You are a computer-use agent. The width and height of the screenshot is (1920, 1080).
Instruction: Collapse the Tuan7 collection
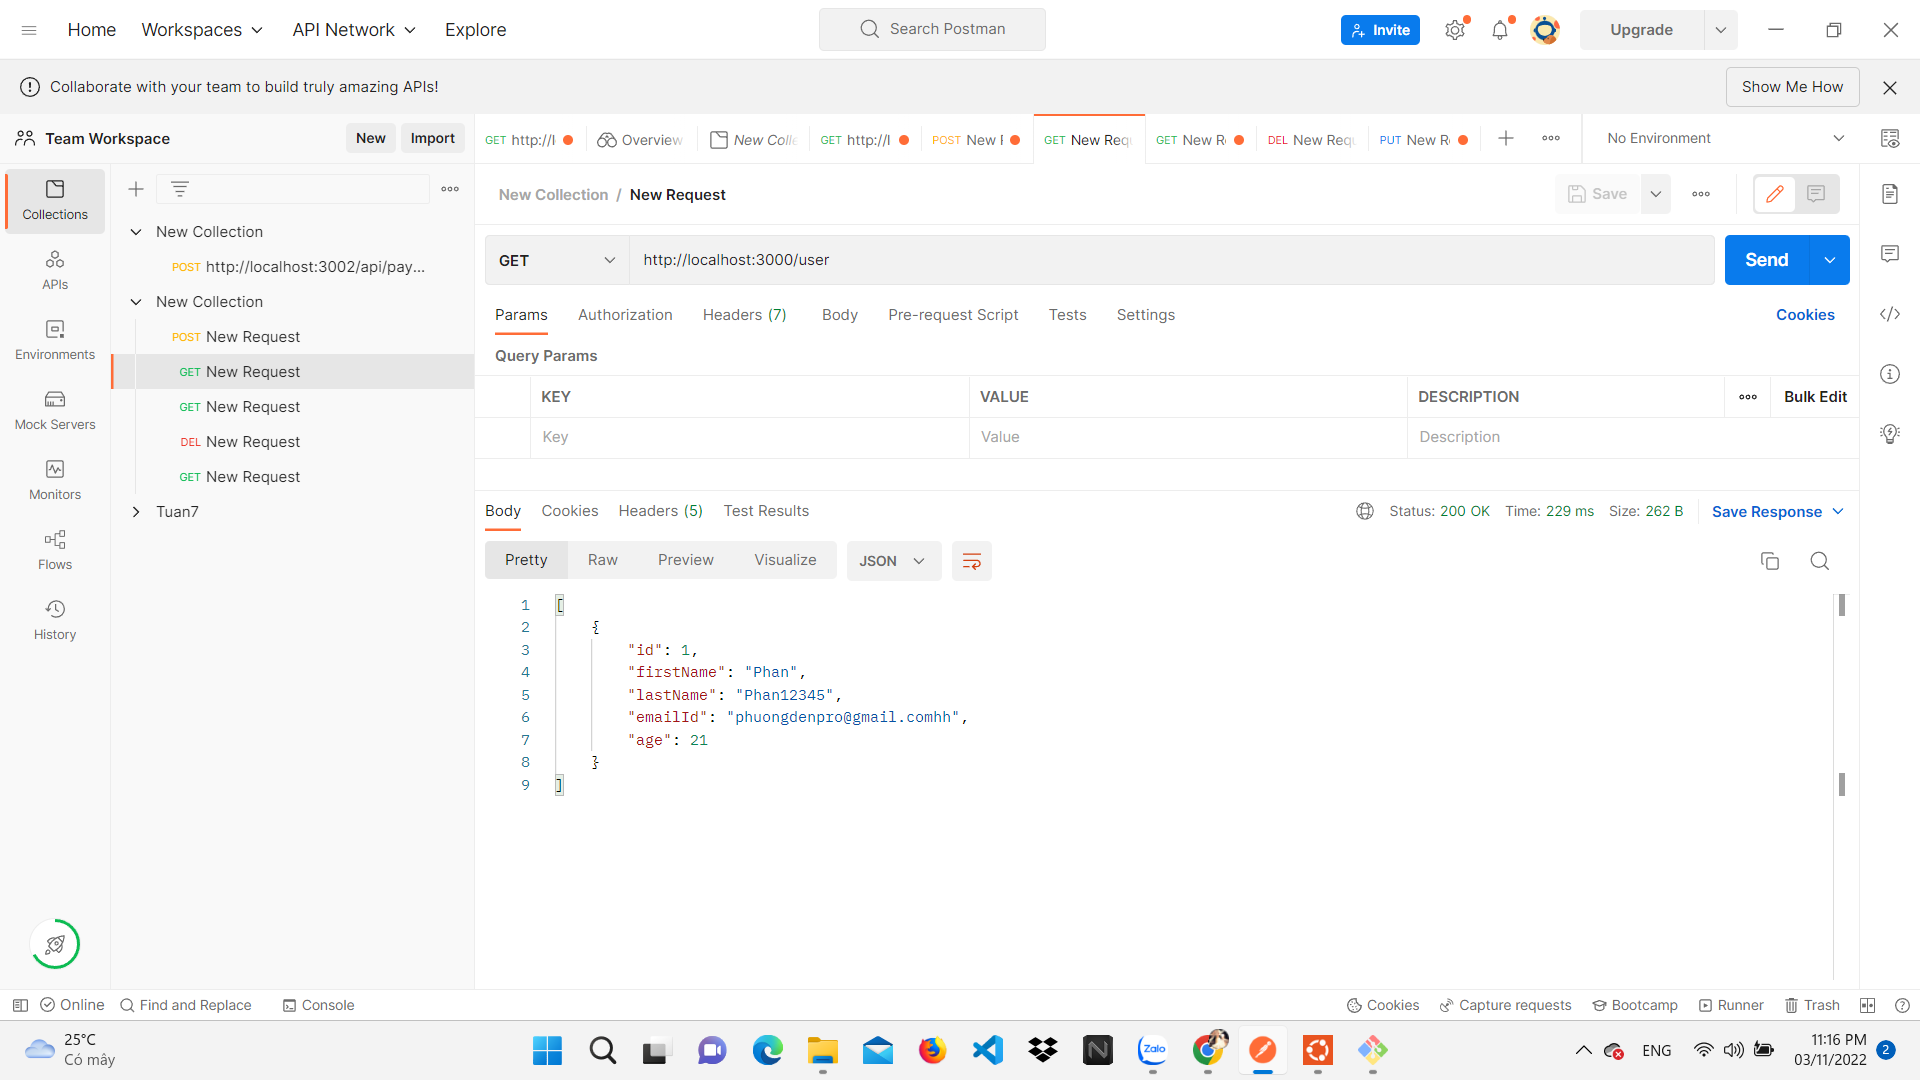(137, 512)
